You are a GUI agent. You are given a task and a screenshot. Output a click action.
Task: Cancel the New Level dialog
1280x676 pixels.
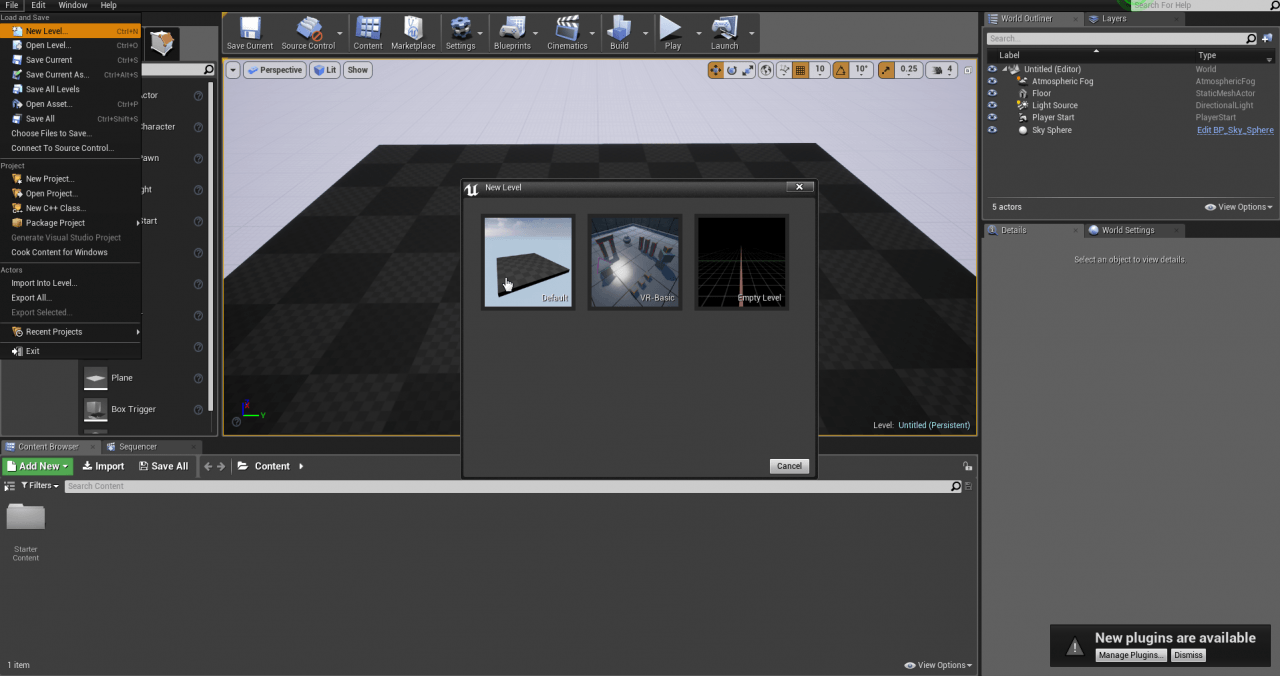(789, 466)
